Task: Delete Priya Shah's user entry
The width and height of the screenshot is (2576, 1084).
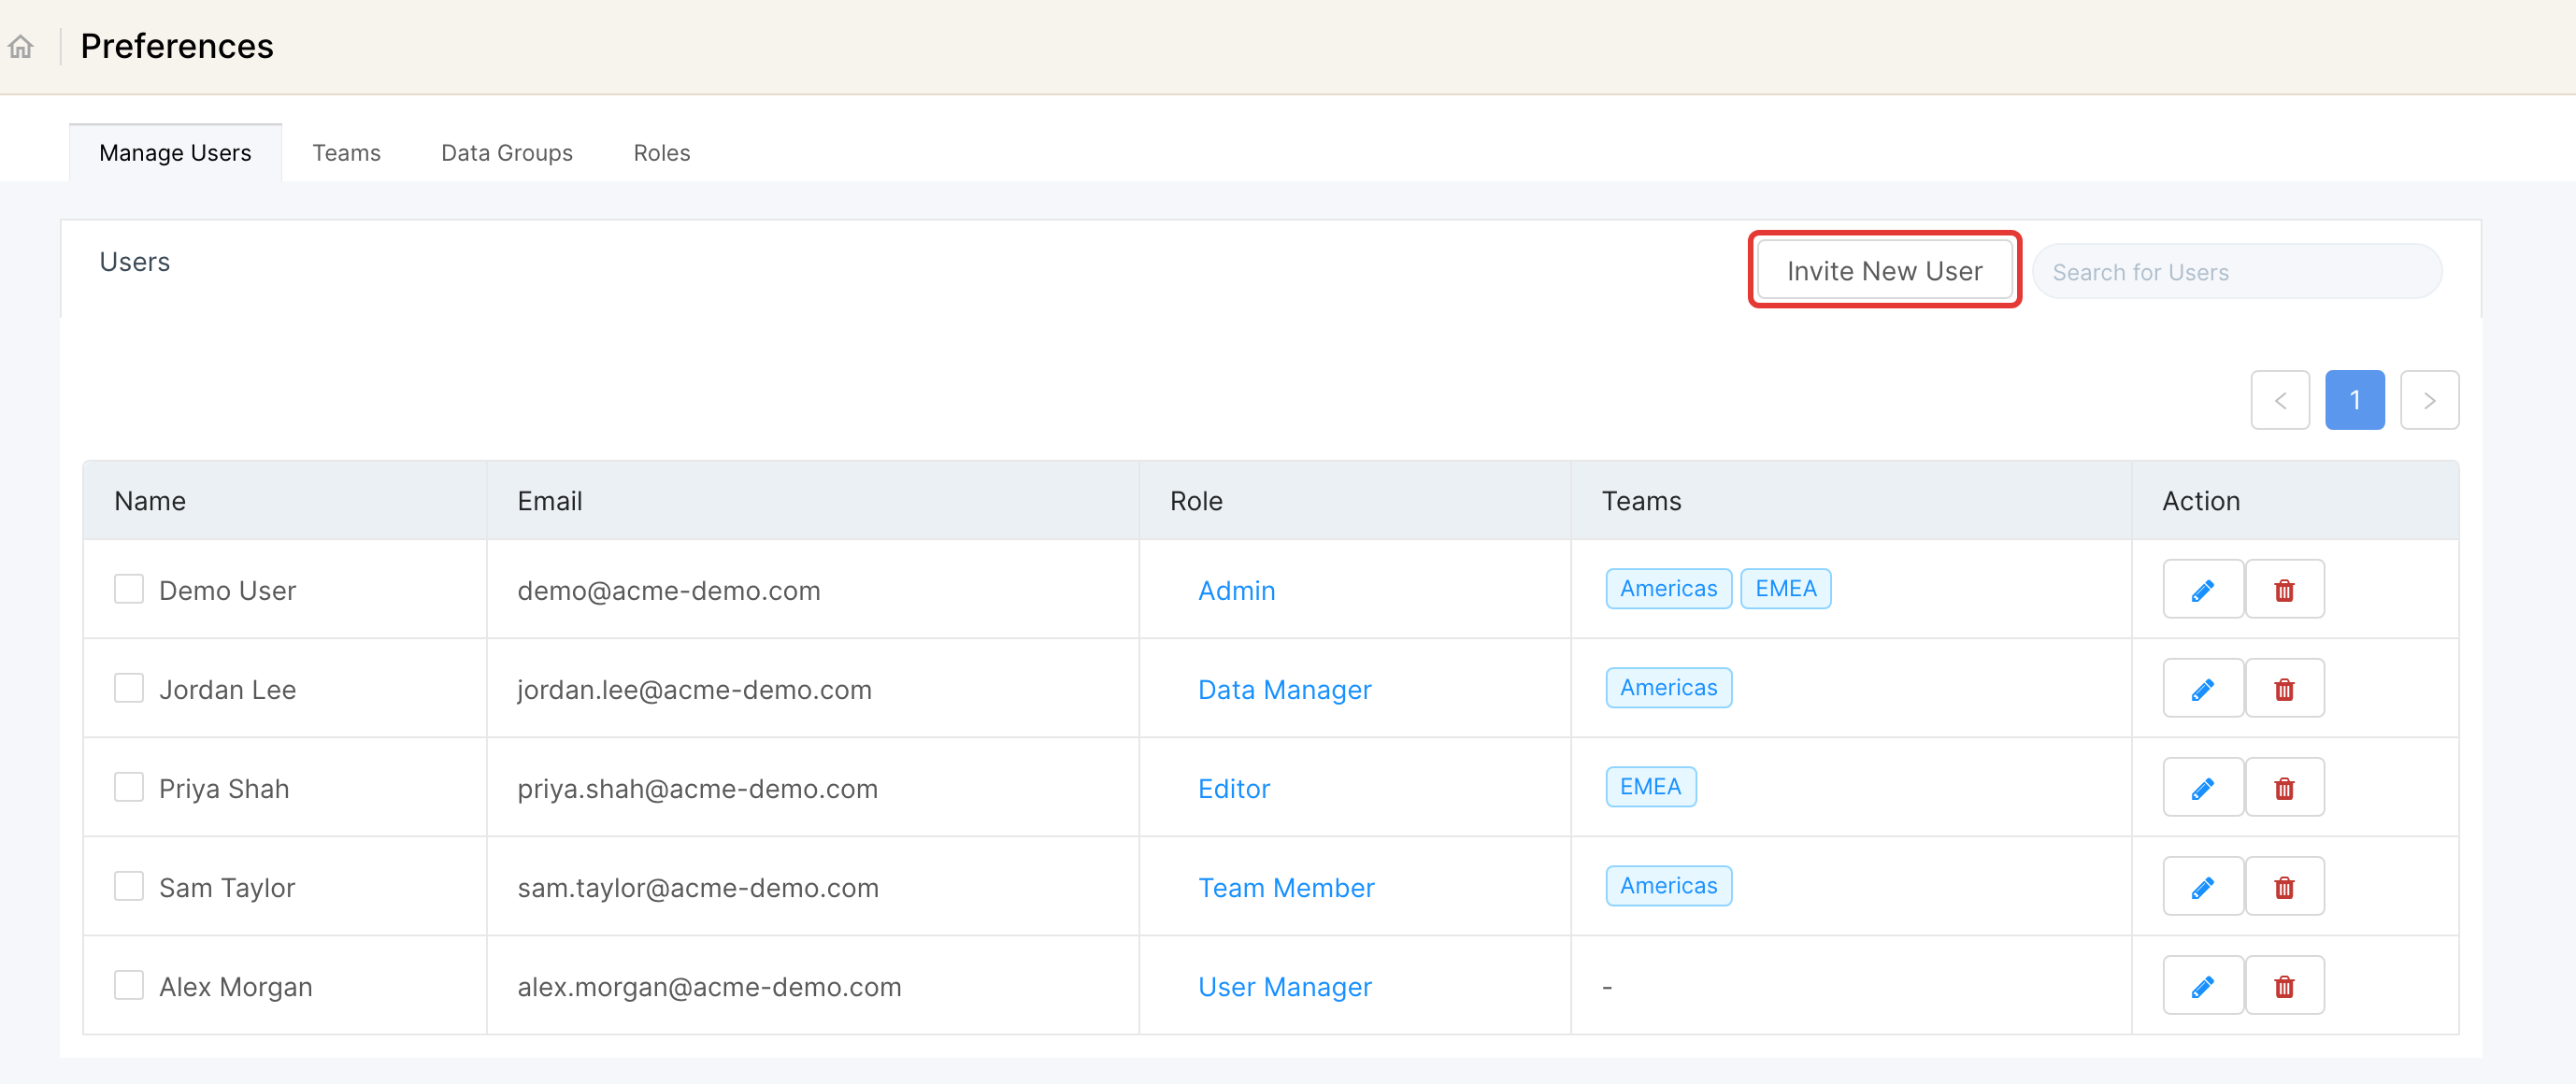Action: (2285, 788)
